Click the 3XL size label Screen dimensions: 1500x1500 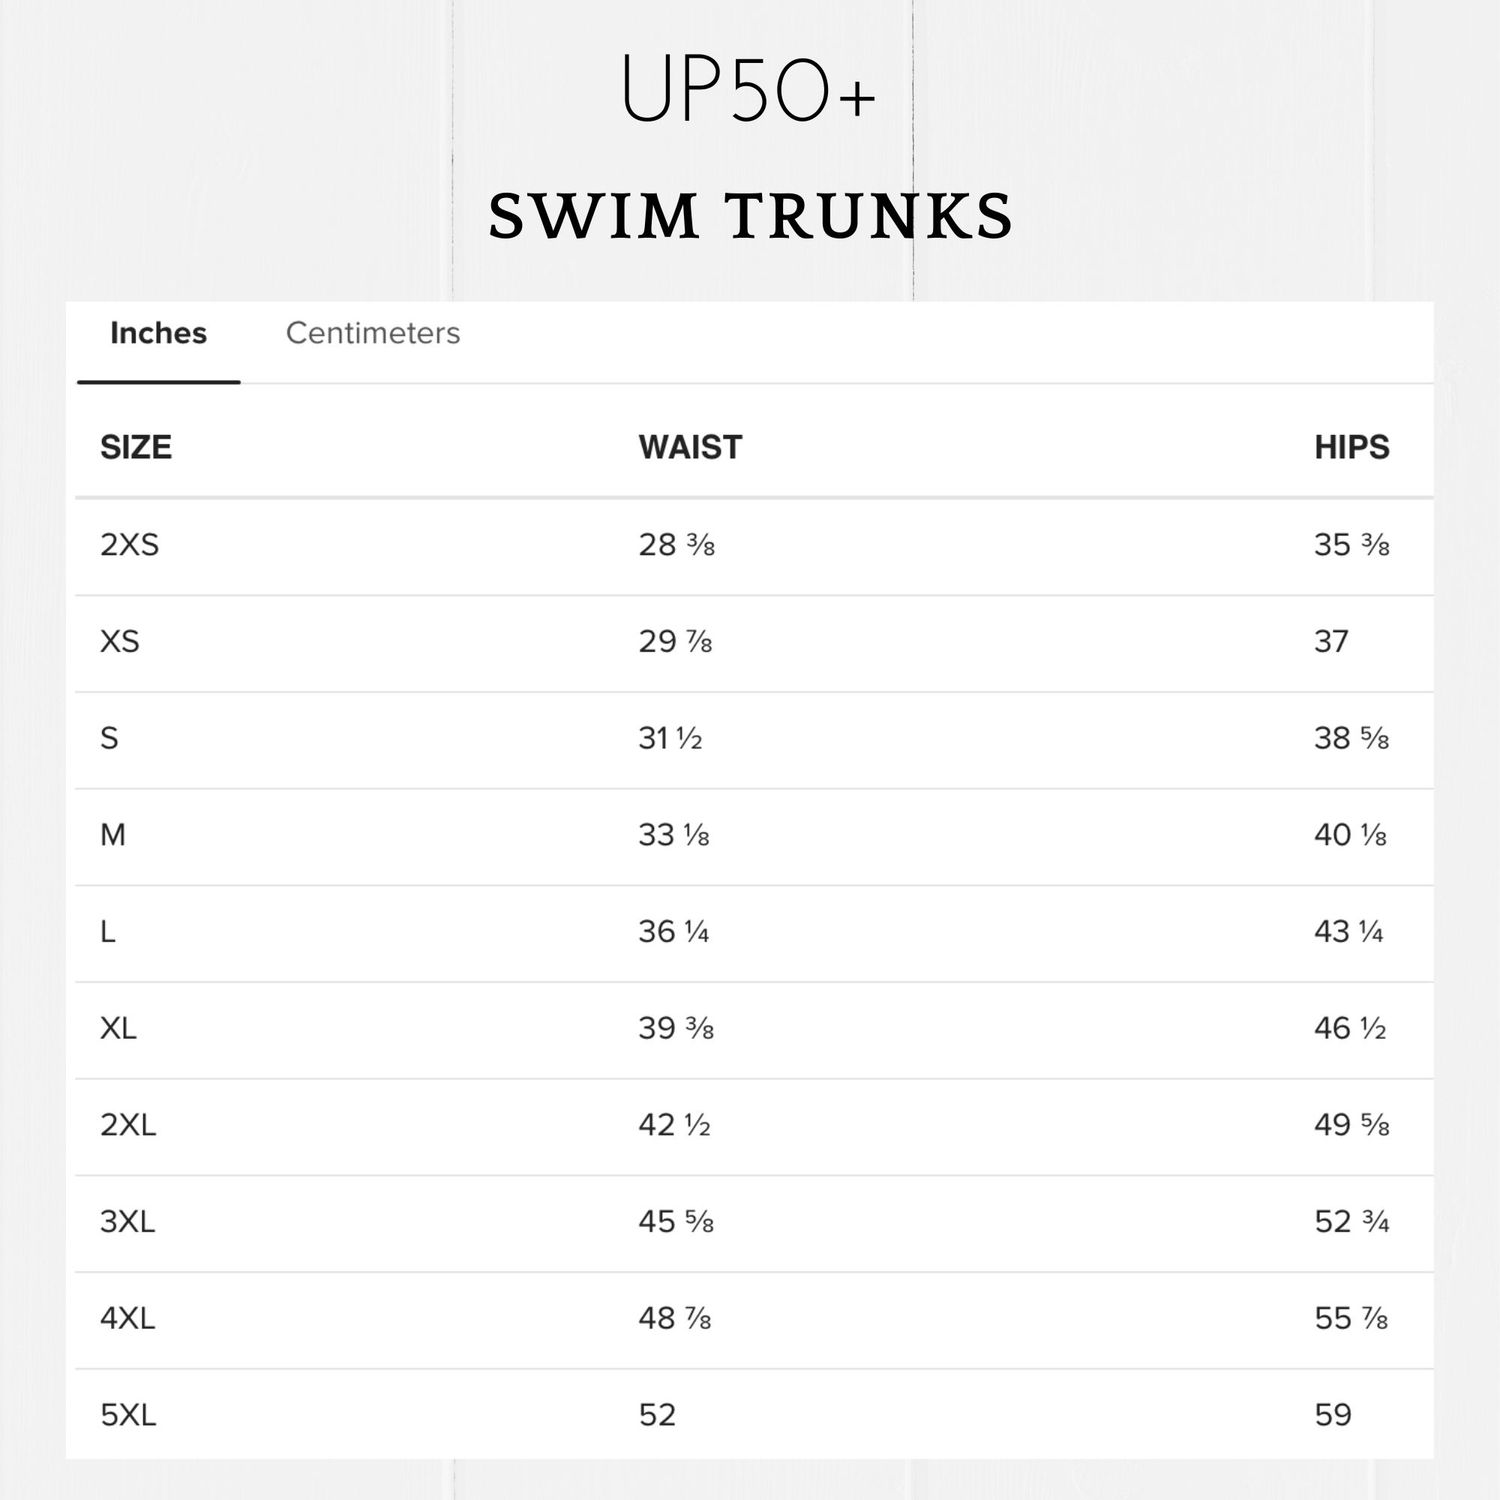pos(128,1222)
